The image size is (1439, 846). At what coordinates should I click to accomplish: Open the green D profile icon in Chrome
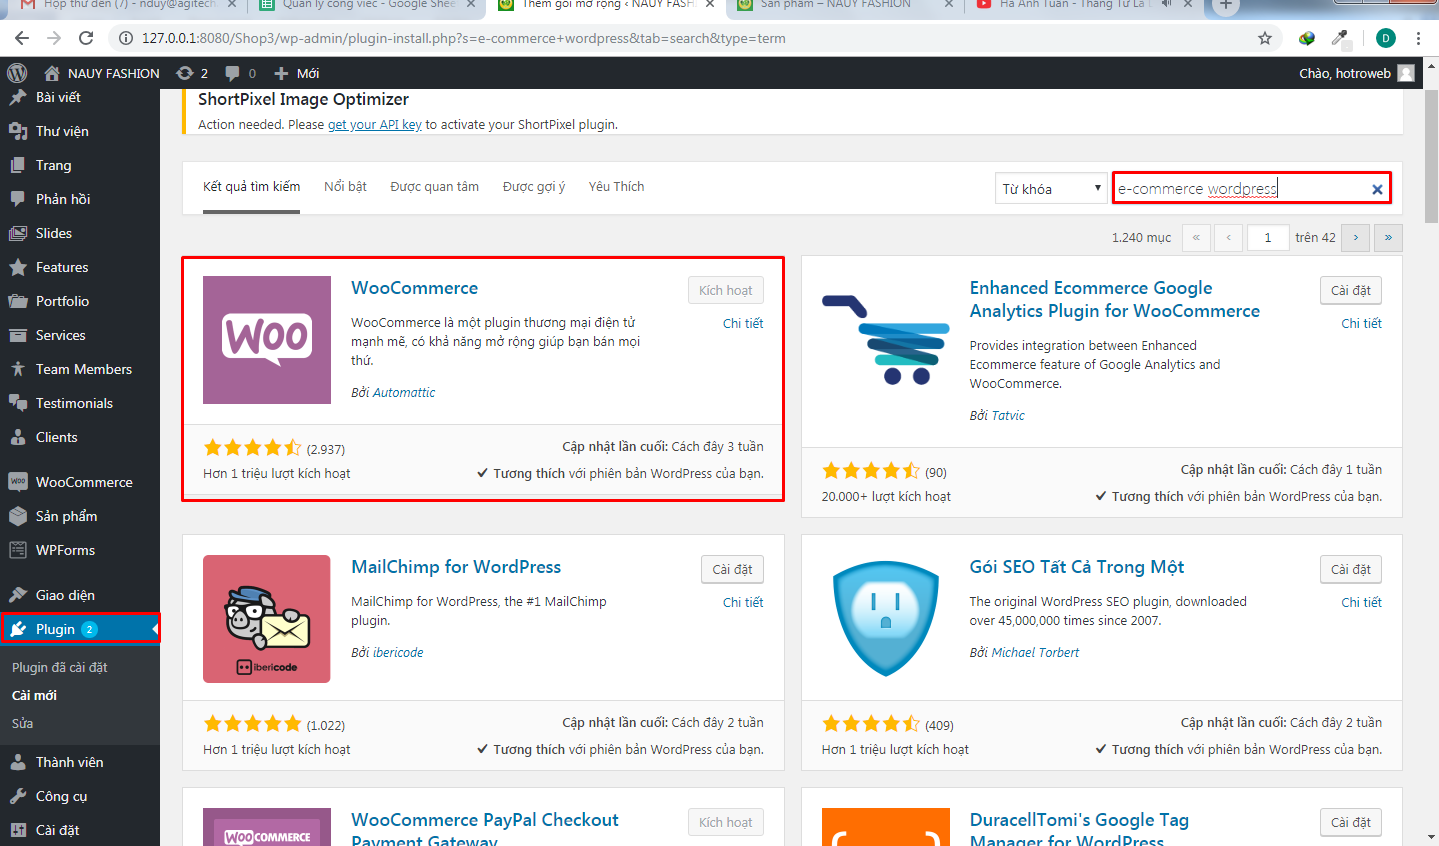tap(1385, 38)
